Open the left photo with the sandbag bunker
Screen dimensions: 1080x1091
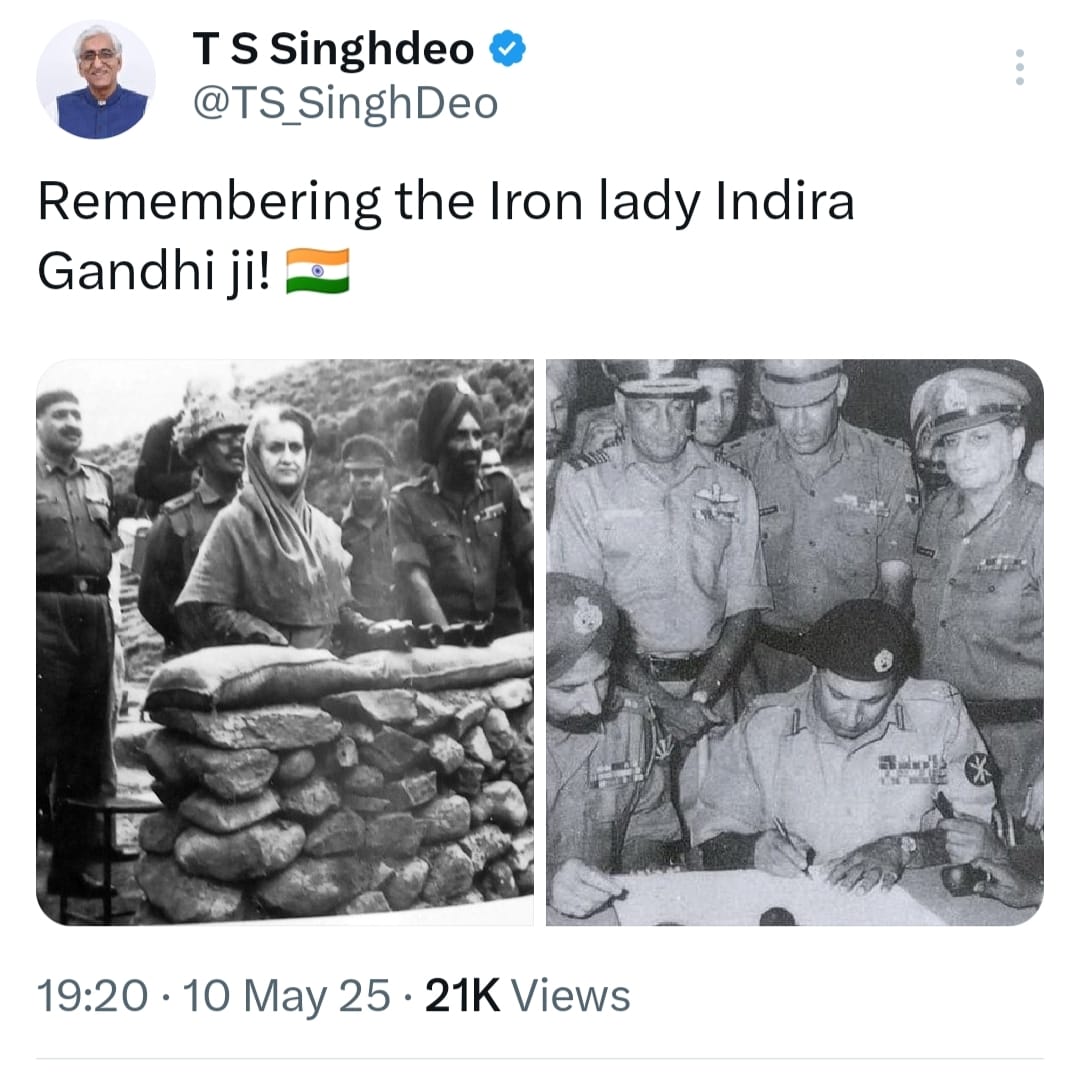285,642
